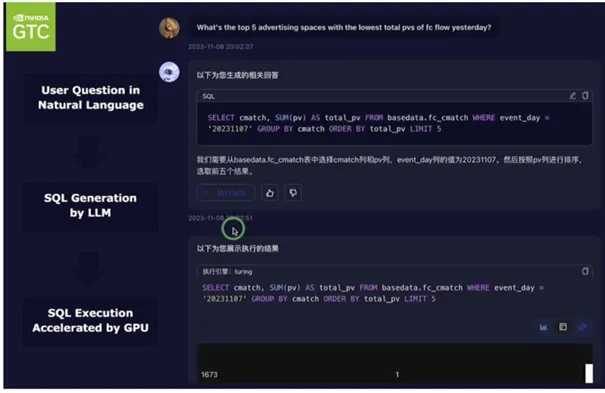Click the link icon beside table view
This screenshot has height=393, width=605.
coord(583,327)
